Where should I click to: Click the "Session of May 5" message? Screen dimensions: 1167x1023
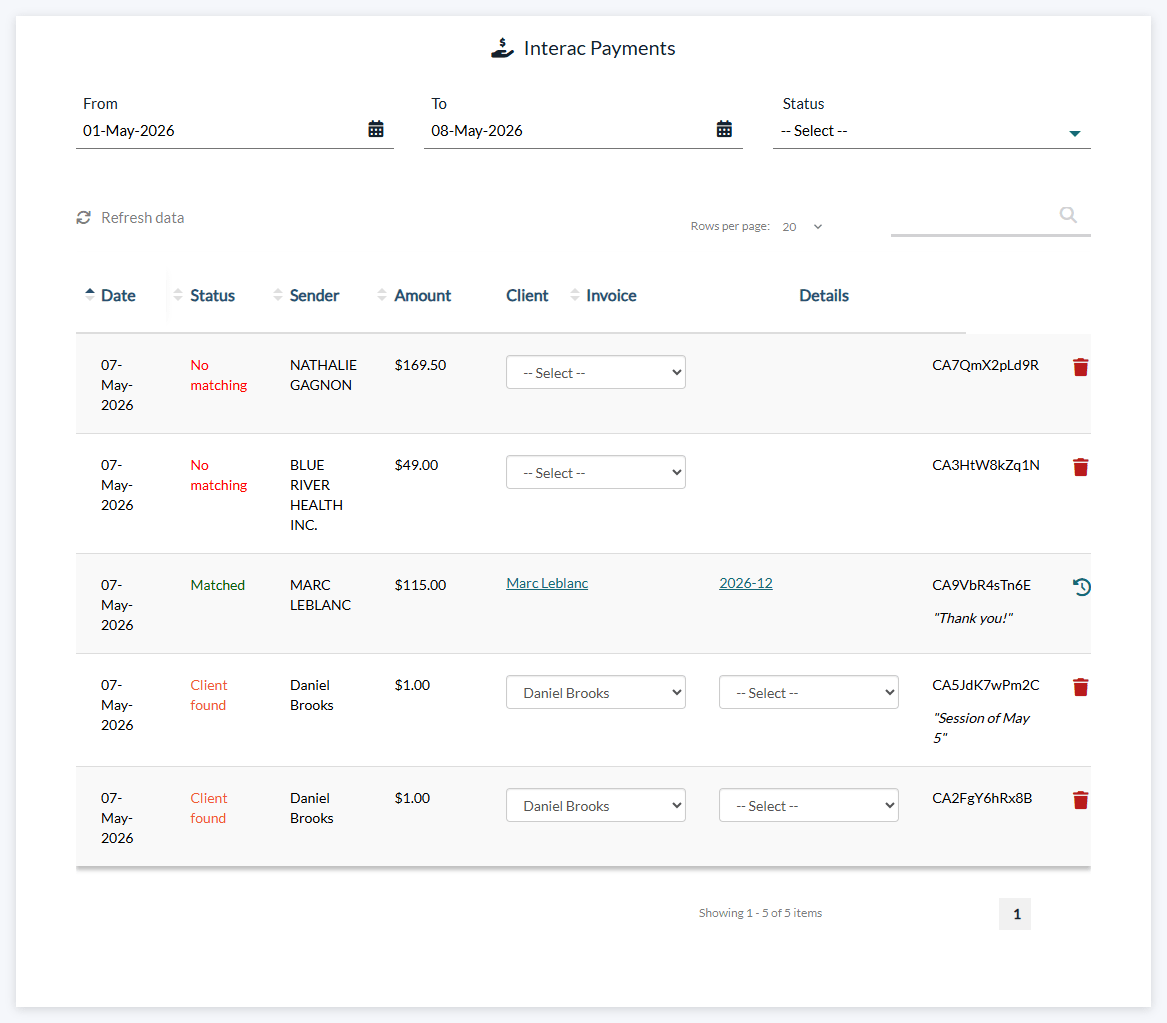pyautogui.click(x=982, y=728)
